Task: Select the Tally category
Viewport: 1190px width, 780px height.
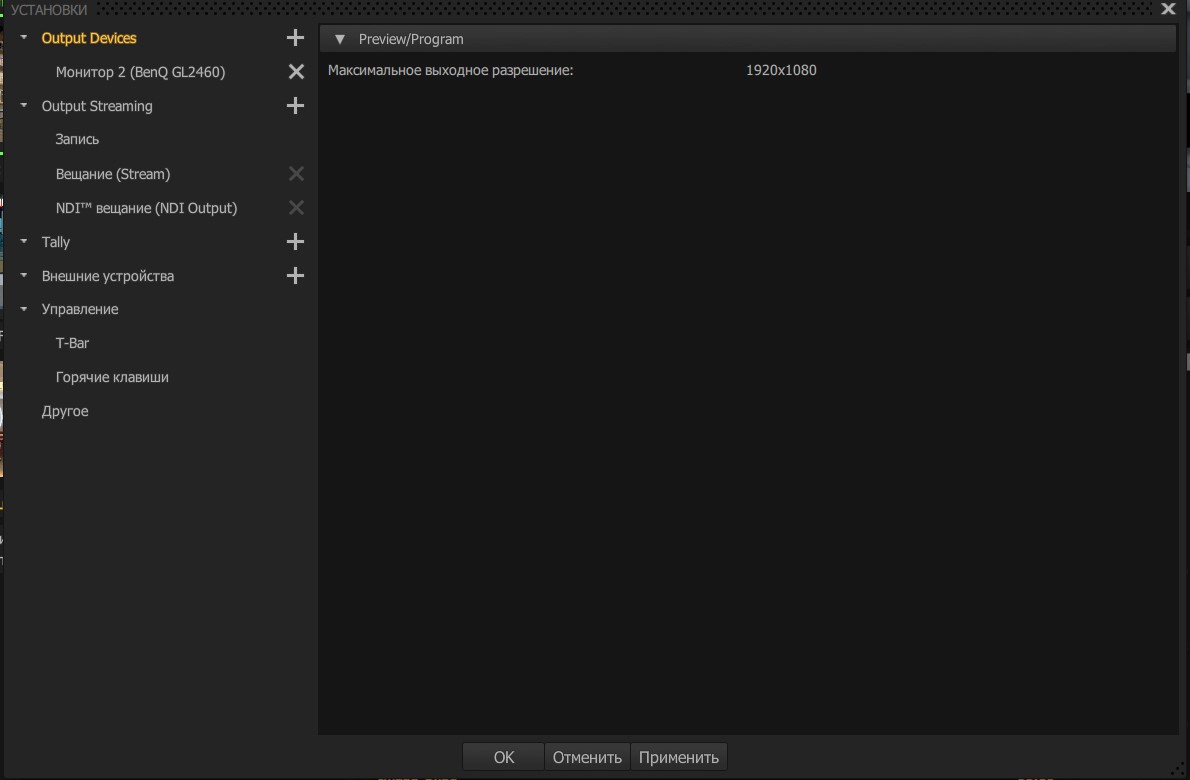Action: [x=55, y=242]
